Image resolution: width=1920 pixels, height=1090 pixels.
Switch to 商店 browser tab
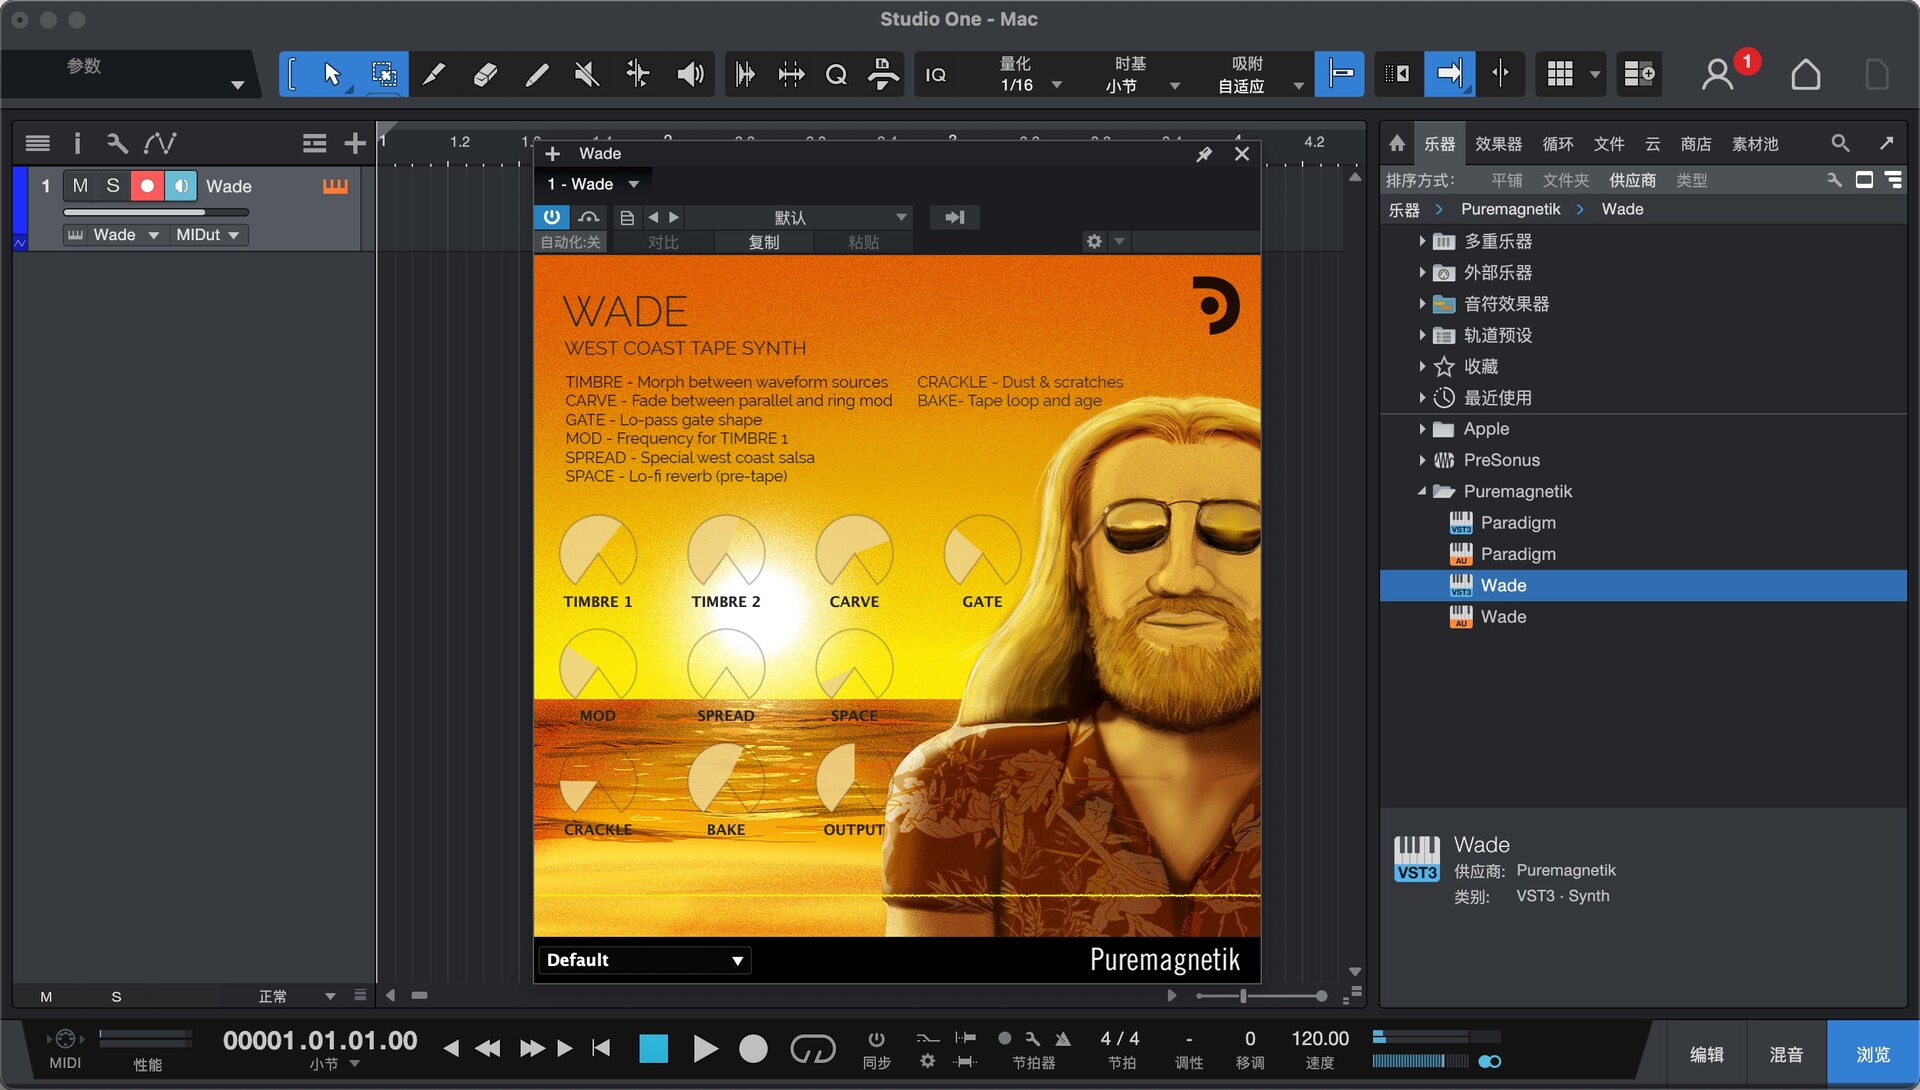[1695, 144]
